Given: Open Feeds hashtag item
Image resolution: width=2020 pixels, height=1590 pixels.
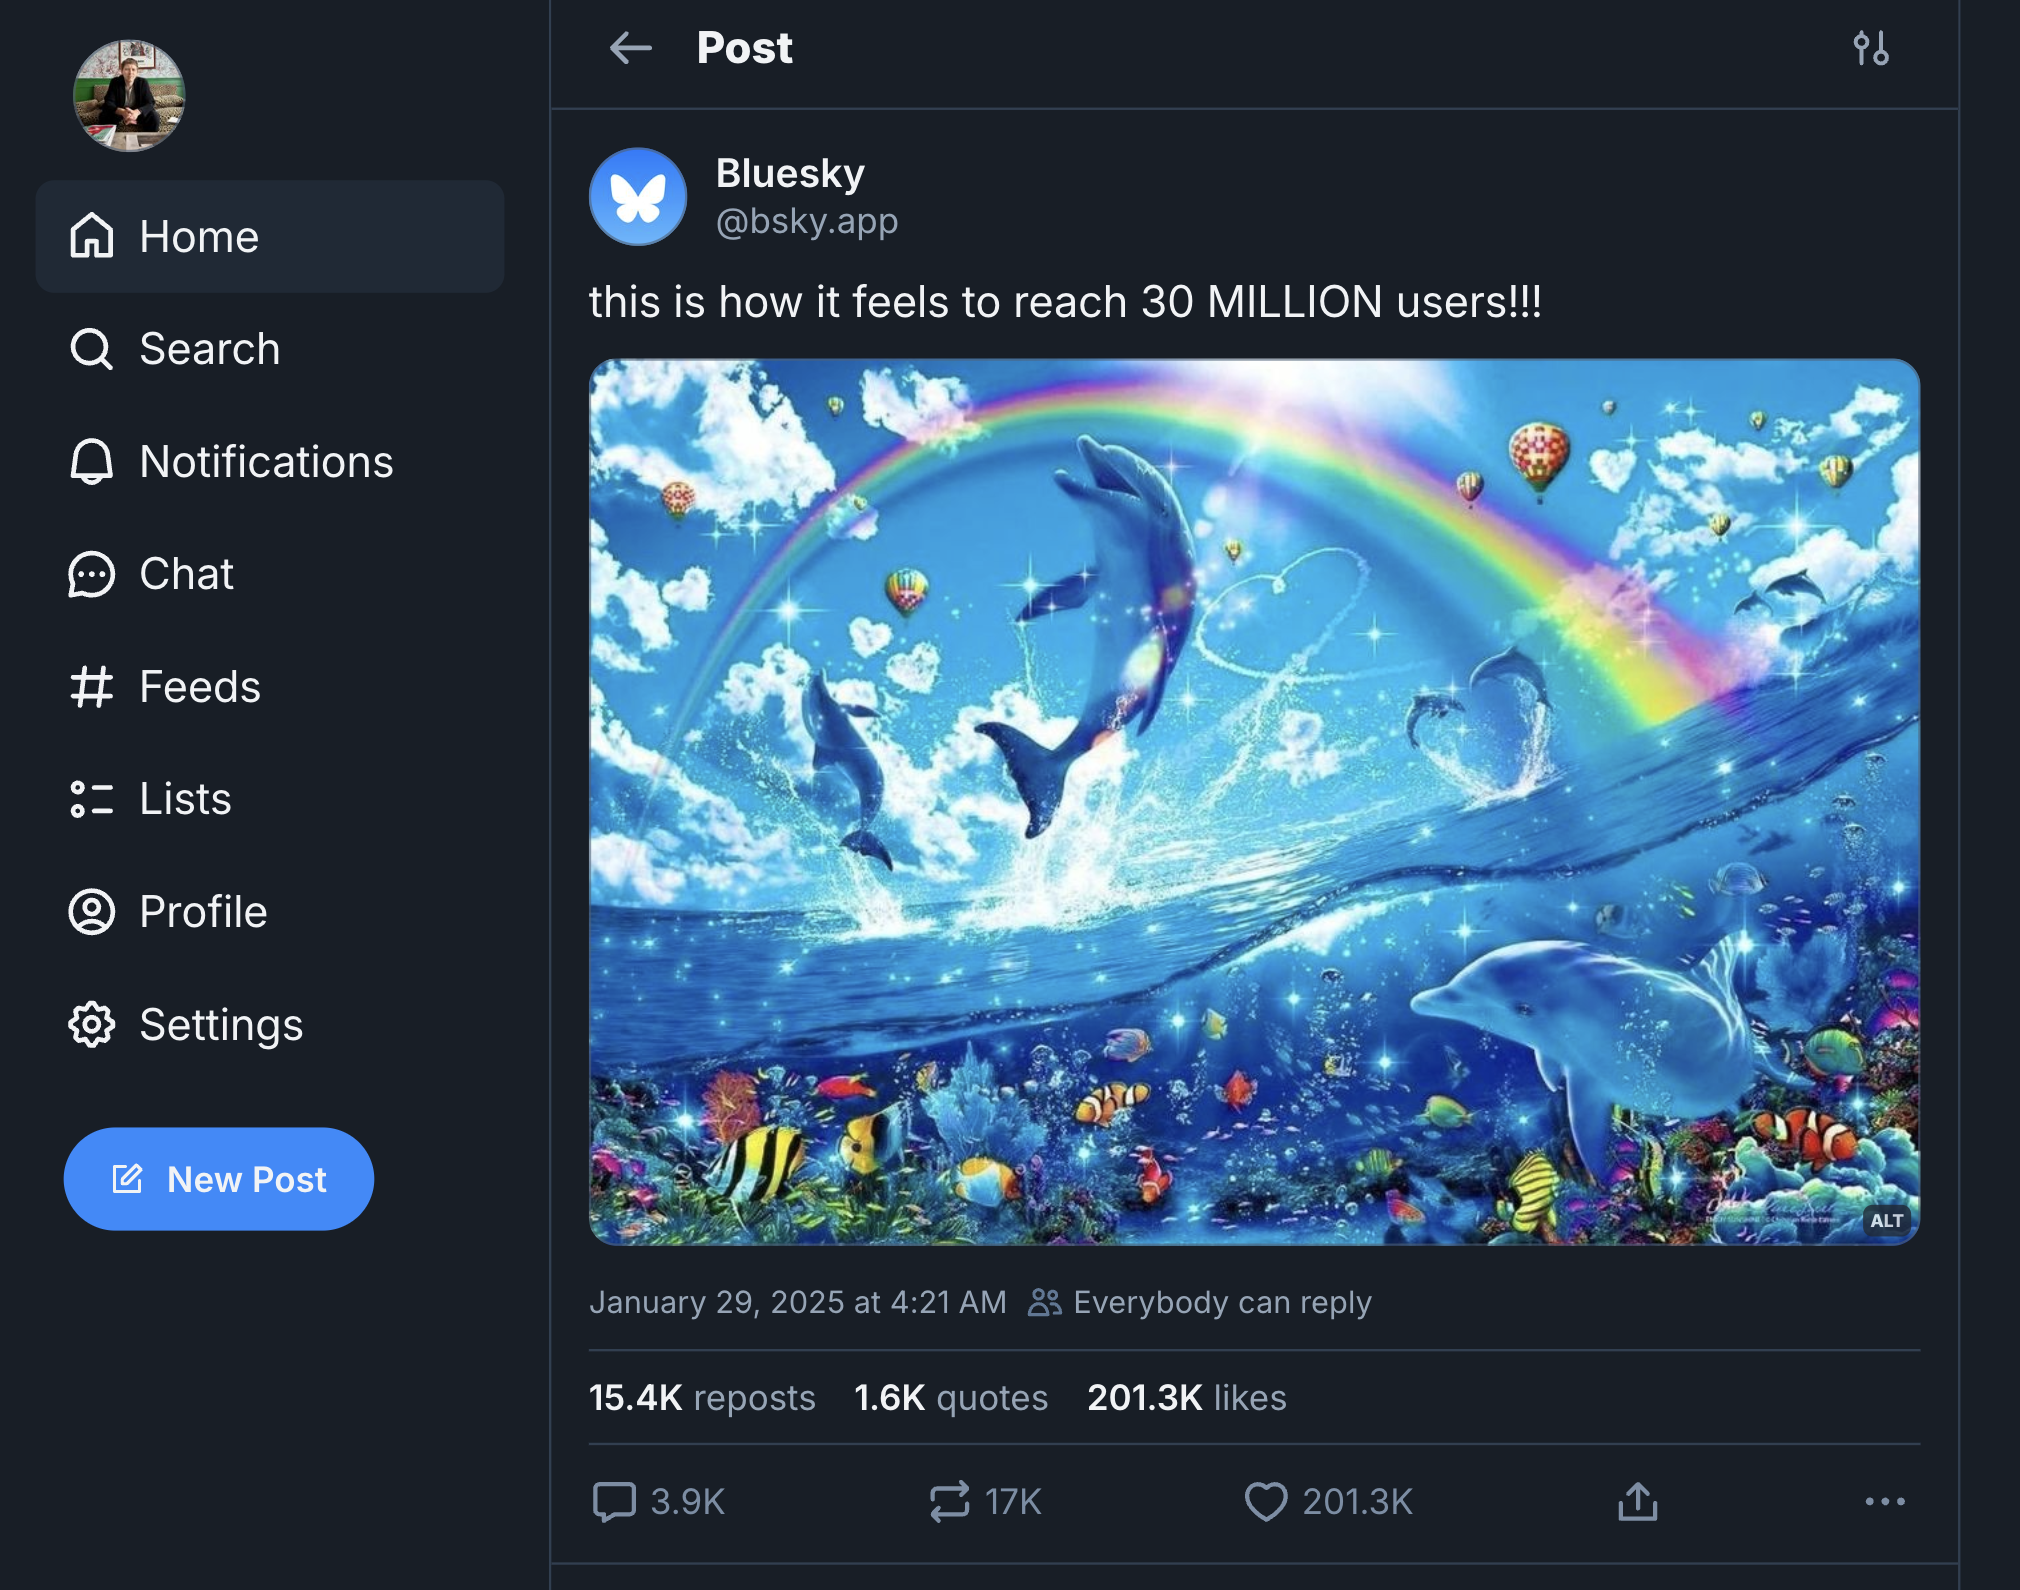Looking at the screenshot, I should pyautogui.click(x=270, y=687).
